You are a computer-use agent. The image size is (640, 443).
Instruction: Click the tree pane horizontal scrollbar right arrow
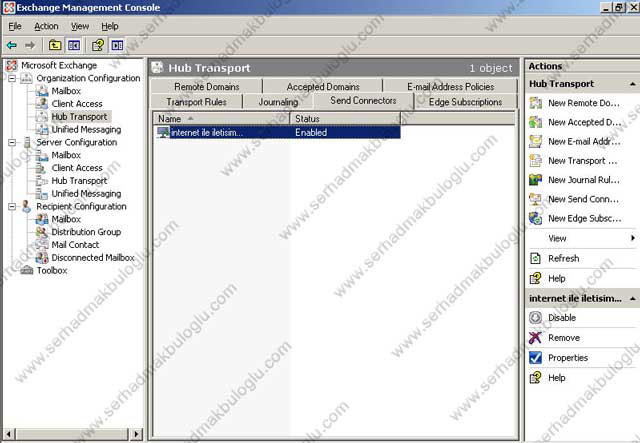click(x=137, y=434)
